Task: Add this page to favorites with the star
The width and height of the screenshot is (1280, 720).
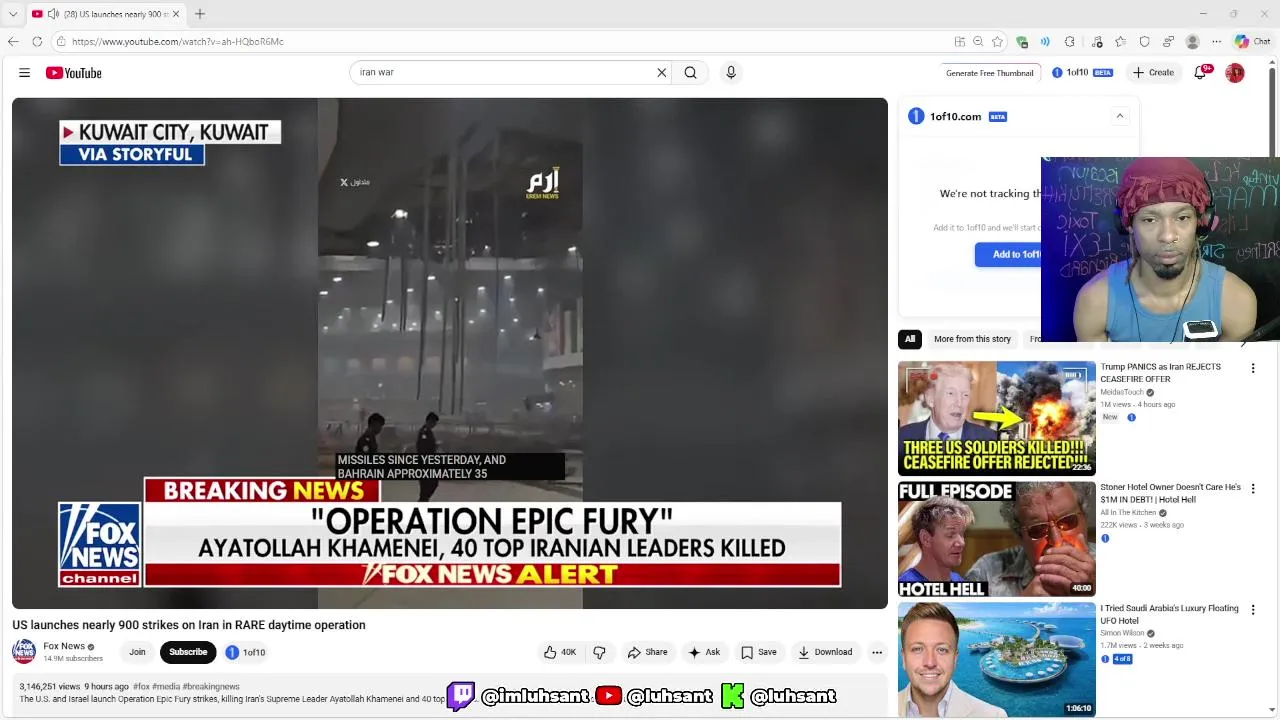Action: point(997,42)
